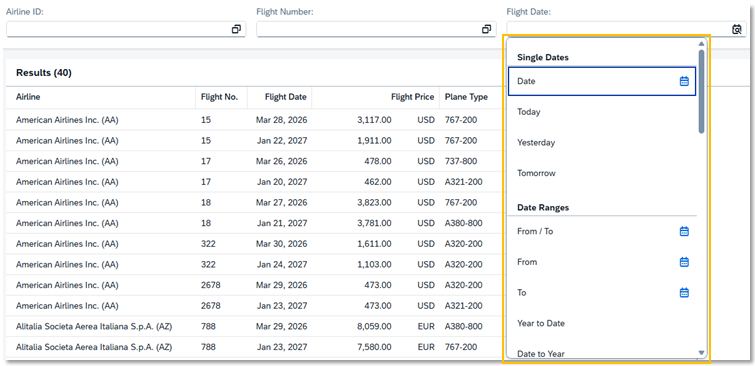Click scroll-up arrow in date options list

click(702, 43)
